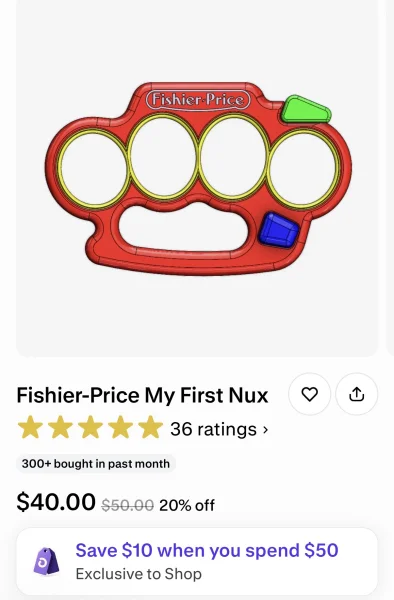394x600 pixels.
Task: Open the share upload icon
Action: pyautogui.click(x=357, y=394)
